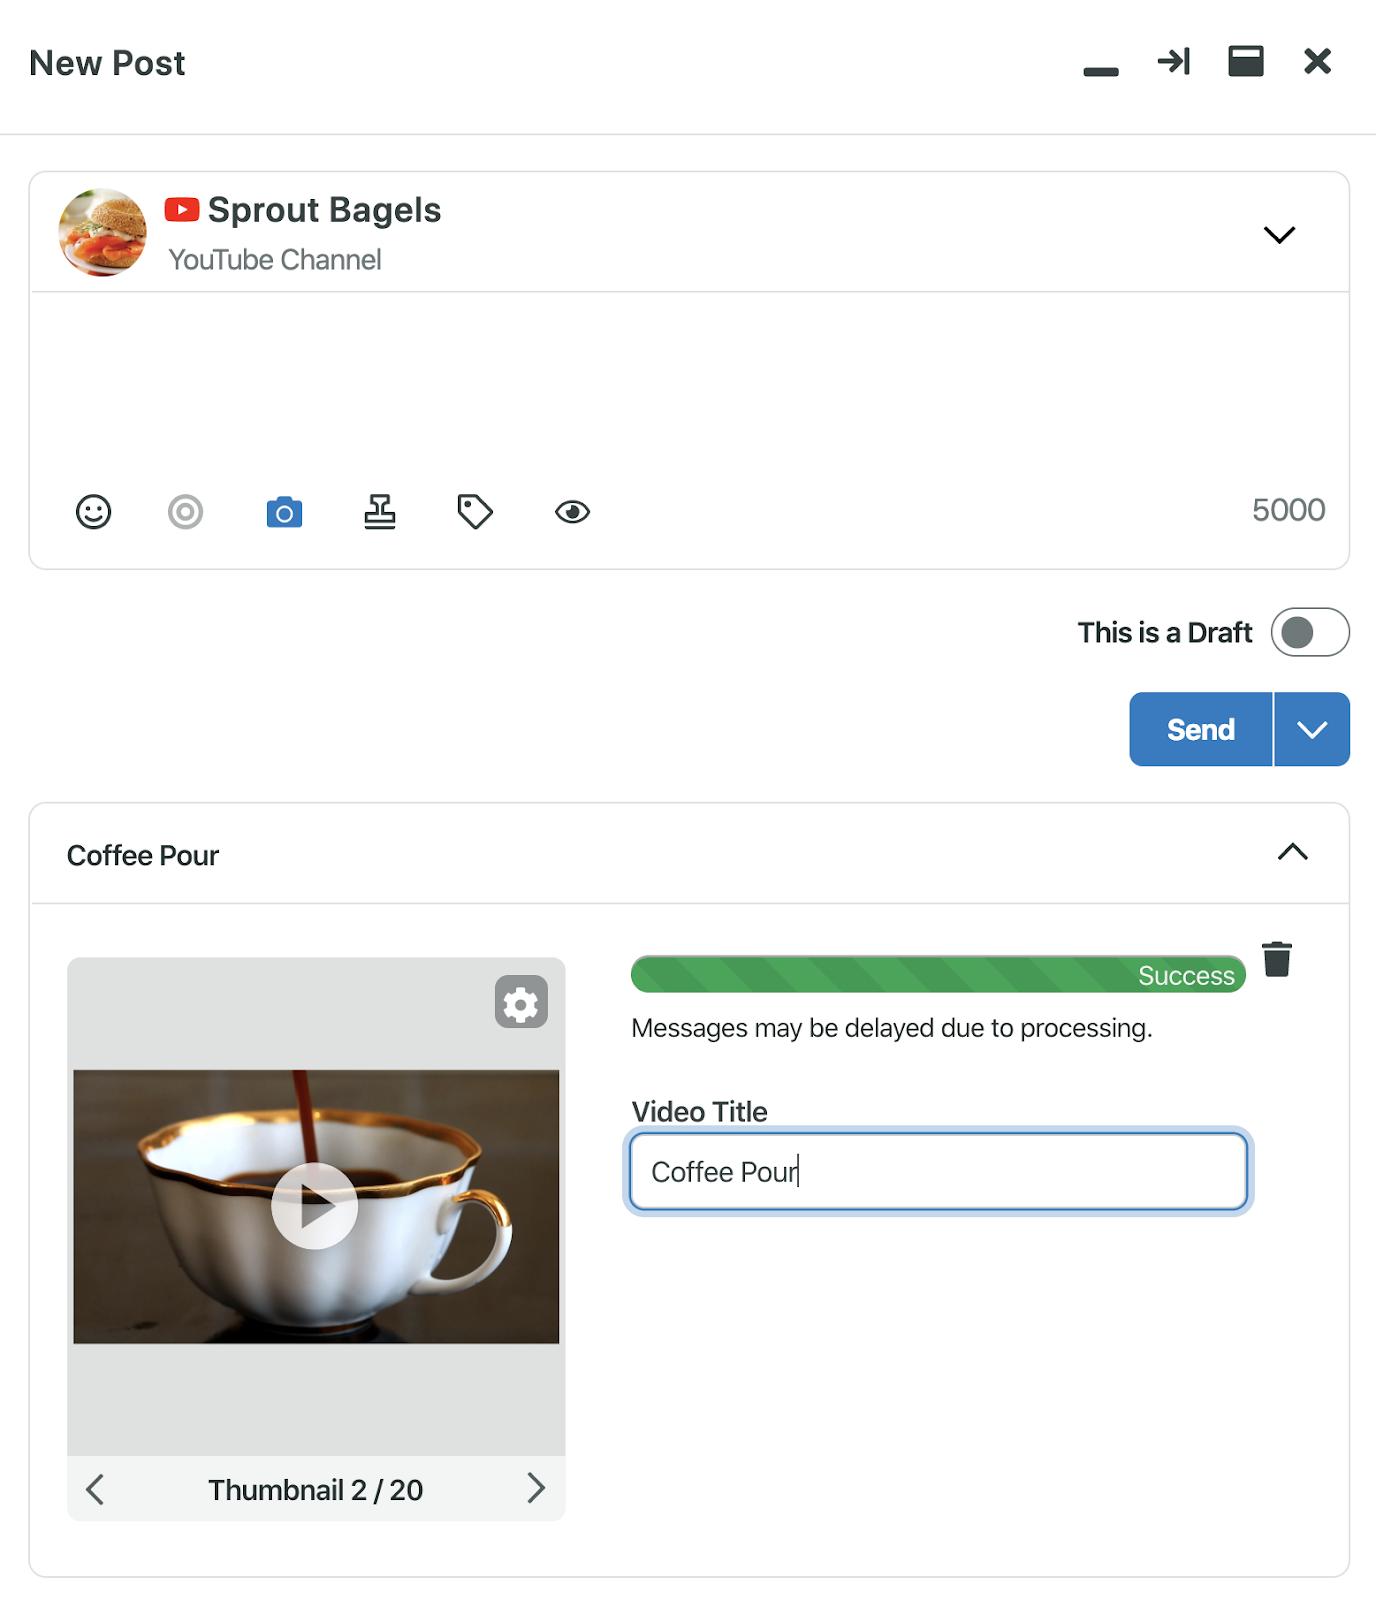Open video thumbnail settings gear
Viewport: 1376px width, 1600px height.
tap(521, 1002)
